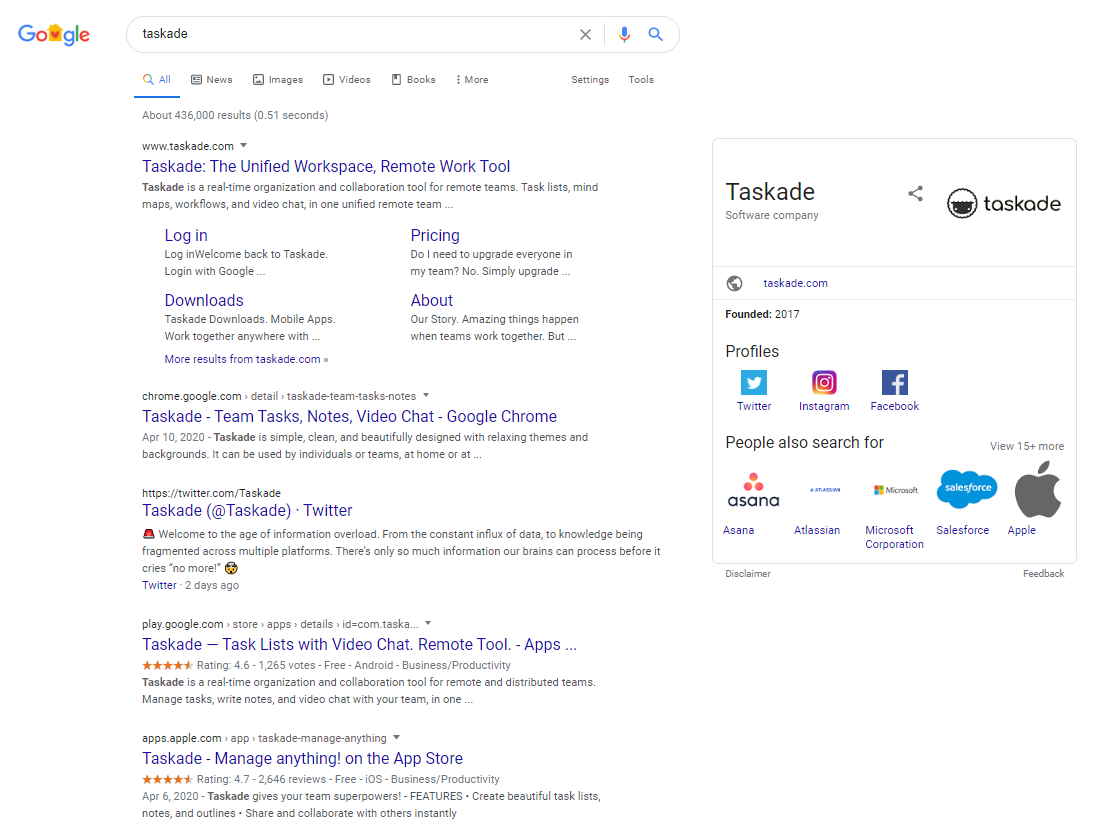Start voice search with the microphone icon
The width and height of the screenshot is (1104, 839).
pos(624,34)
